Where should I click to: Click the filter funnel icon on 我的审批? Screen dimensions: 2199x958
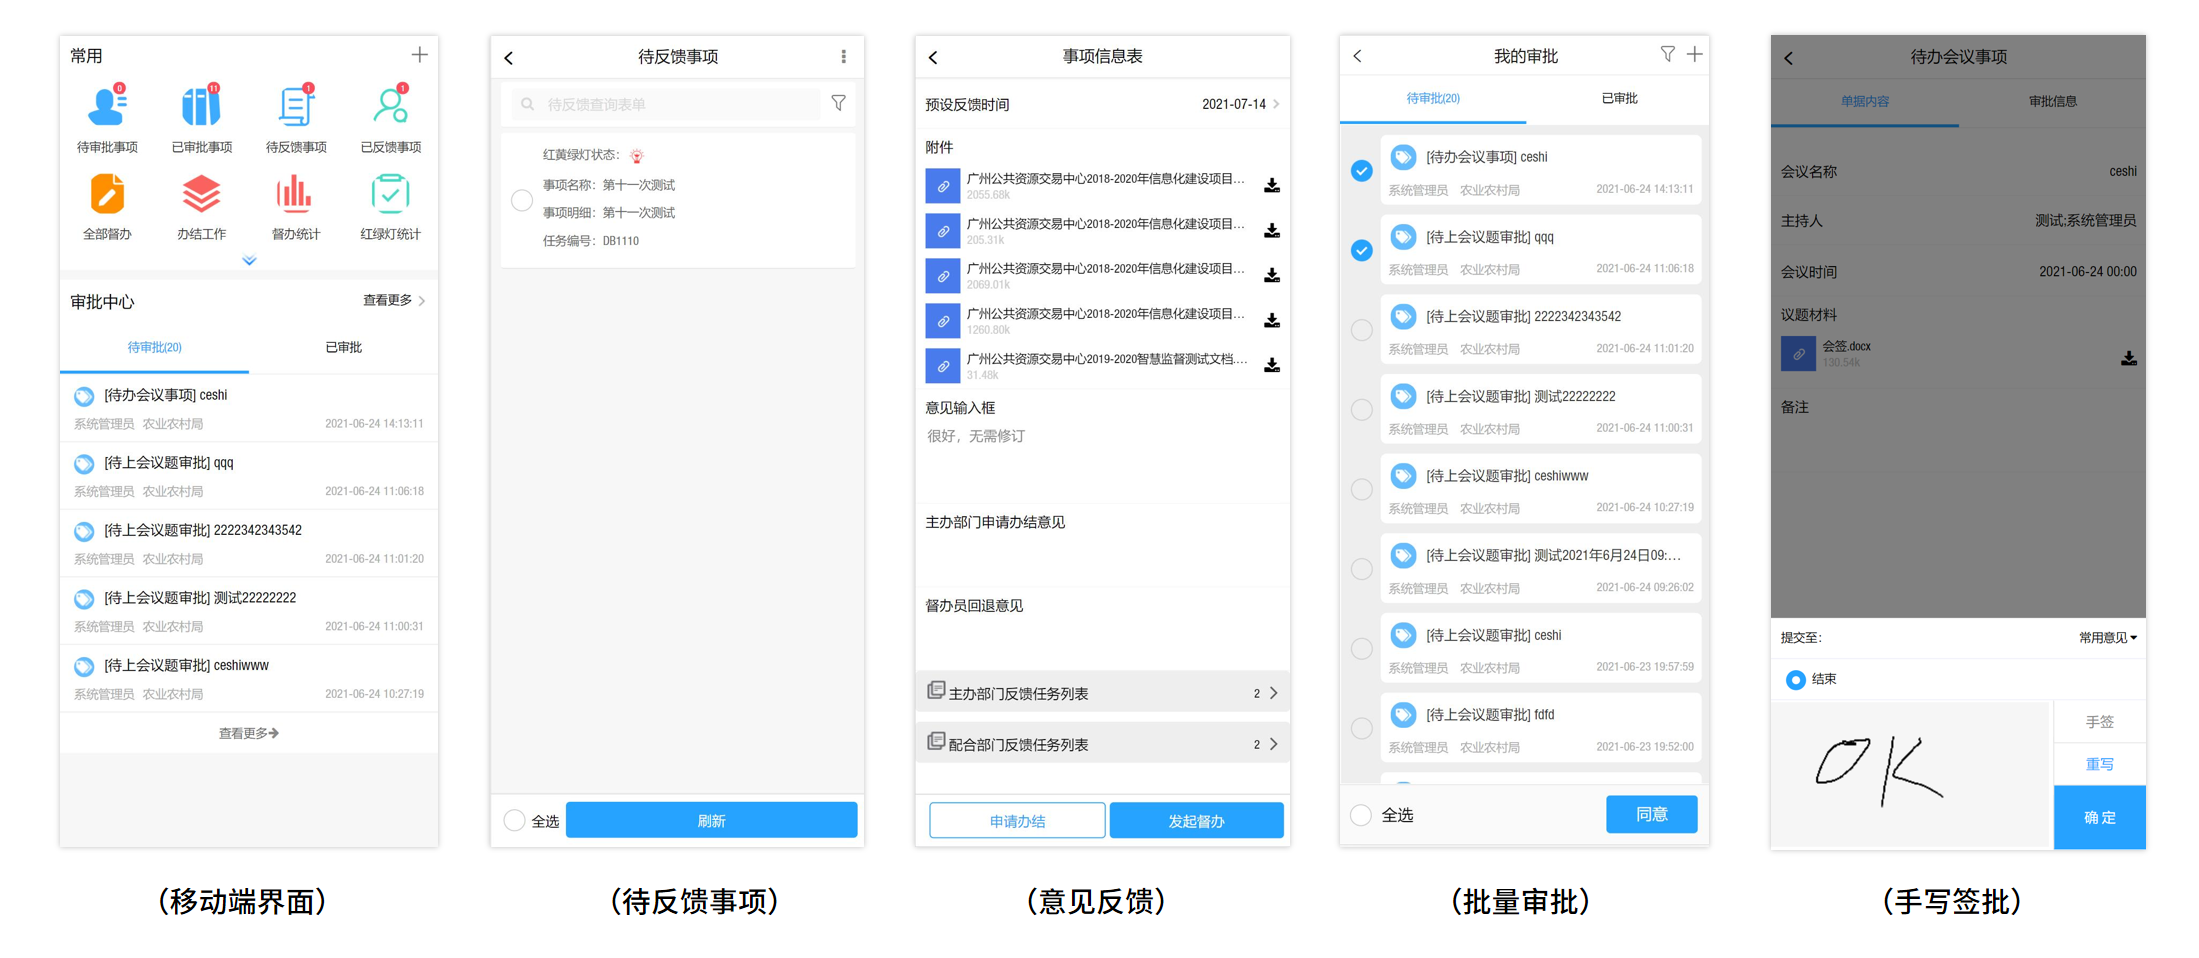point(1667,55)
